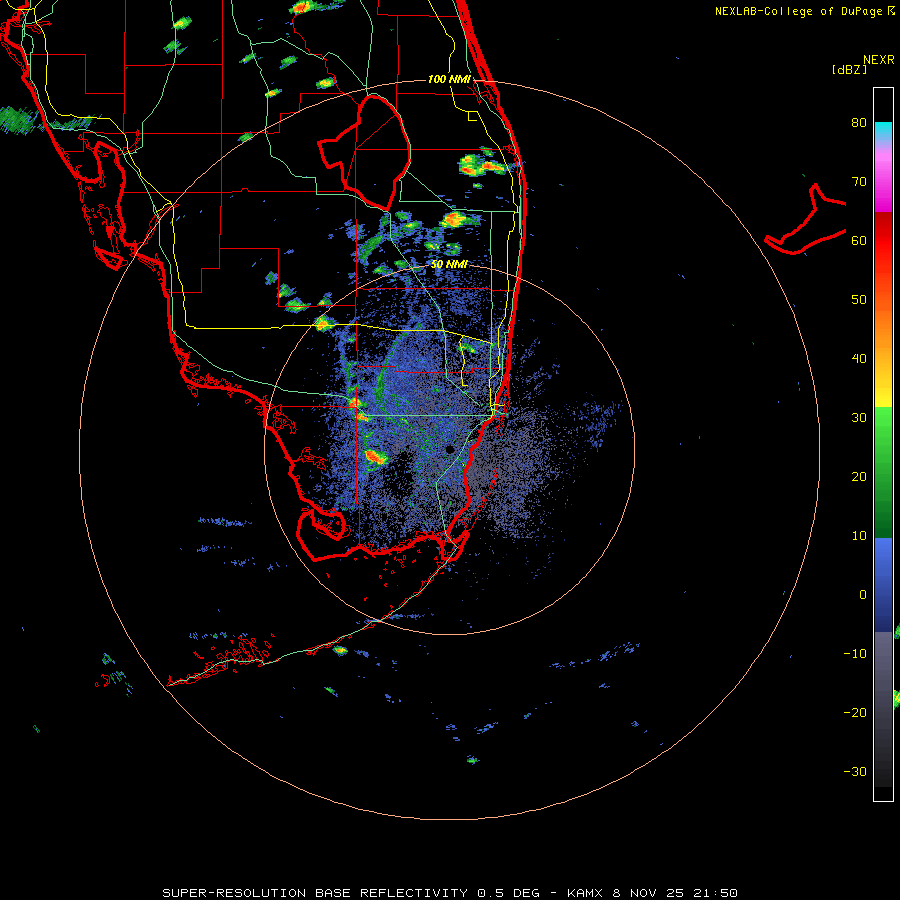This screenshot has height=900, width=900.
Task: Click the 70 value on the dBZ scale
Action: pos(859,182)
